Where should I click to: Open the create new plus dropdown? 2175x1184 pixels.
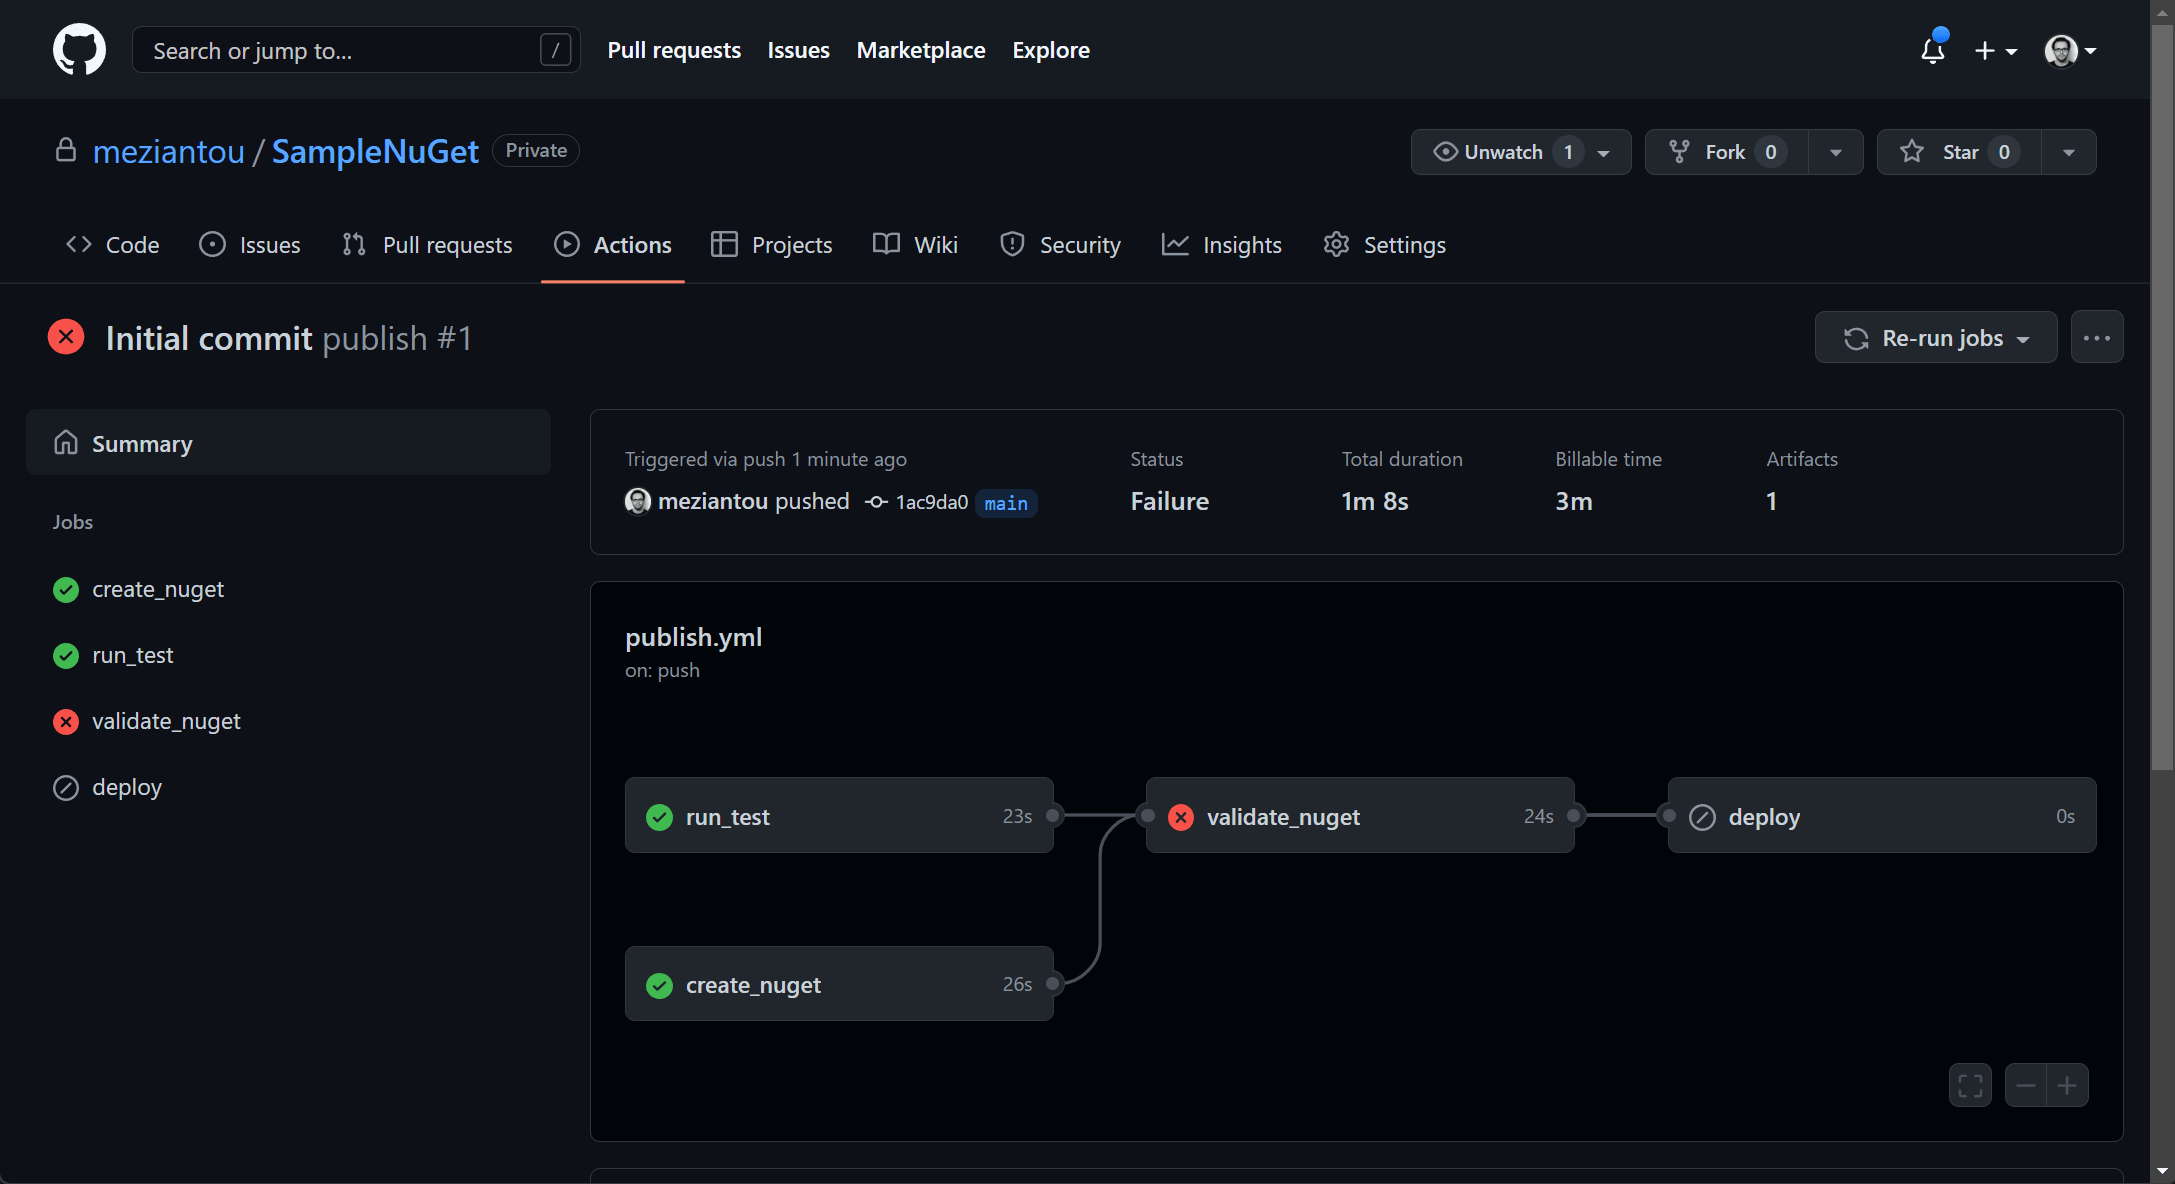(1995, 50)
